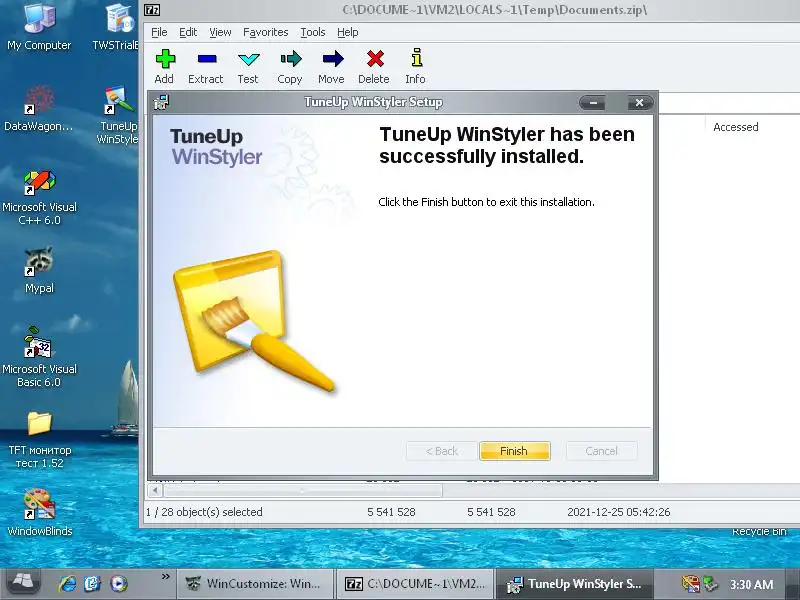Click the Start button on taskbar
The image size is (800, 600).
pos(23,583)
